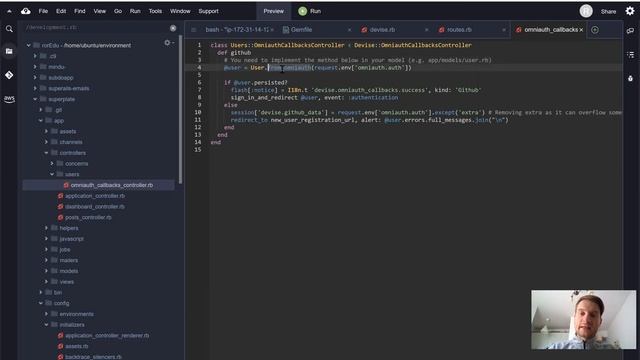This screenshot has height=360, width=640.
Task: Show the Environment file tree panel icon
Action: point(9,51)
